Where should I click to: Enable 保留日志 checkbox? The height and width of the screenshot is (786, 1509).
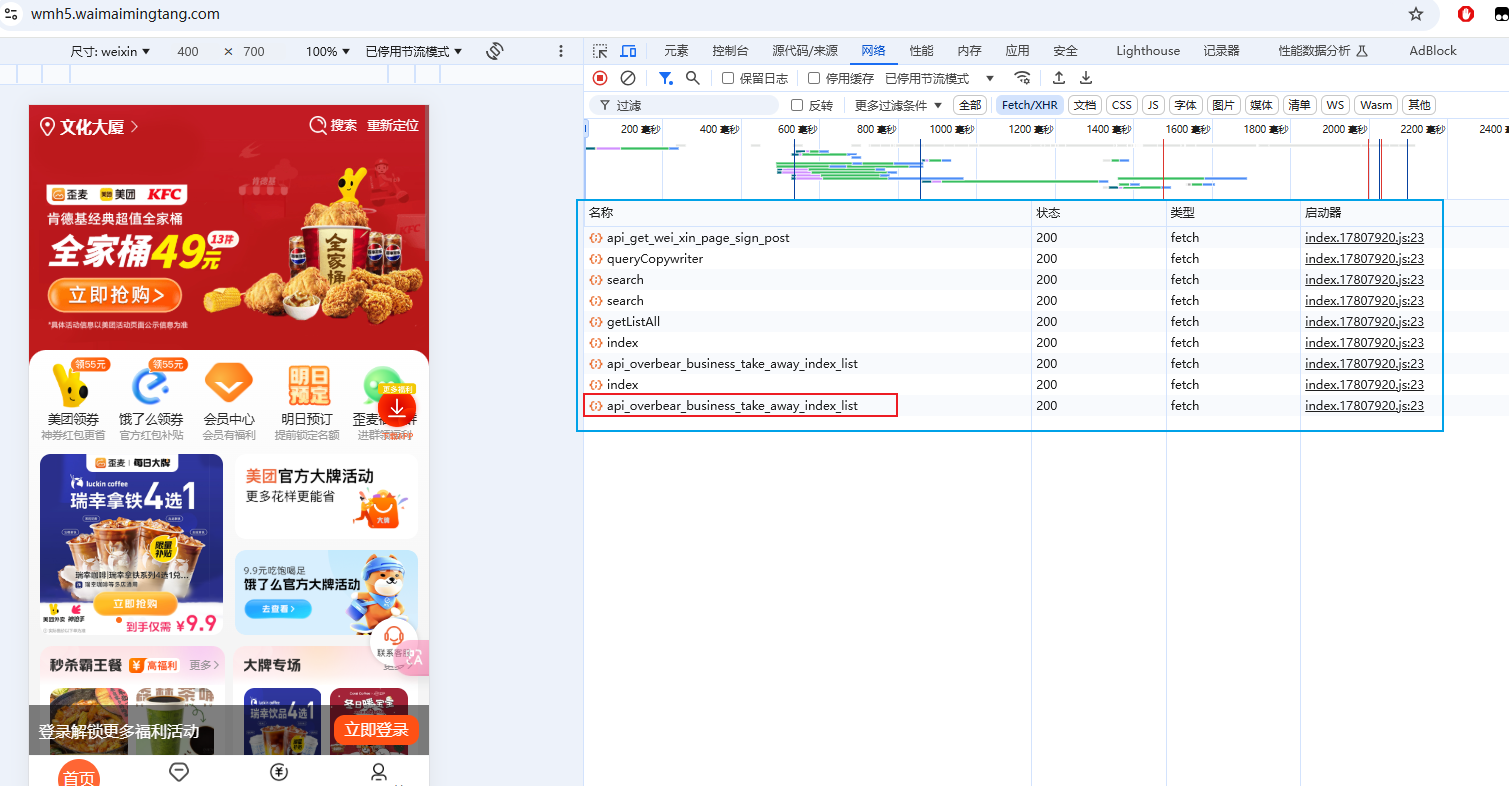tap(728, 78)
